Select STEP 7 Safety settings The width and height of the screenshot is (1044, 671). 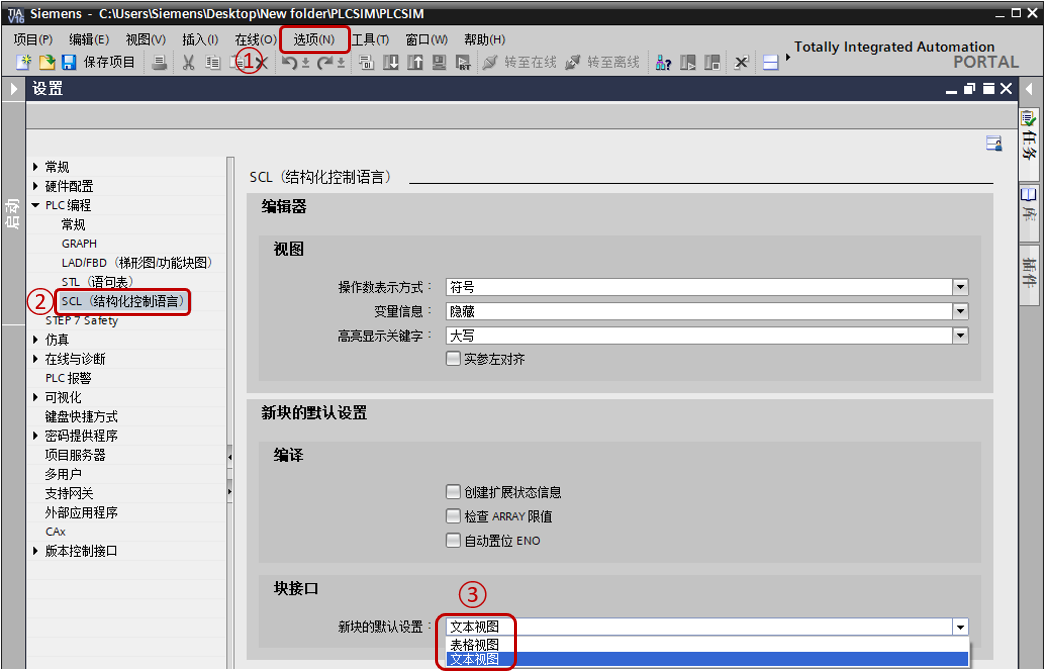click(x=81, y=320)
